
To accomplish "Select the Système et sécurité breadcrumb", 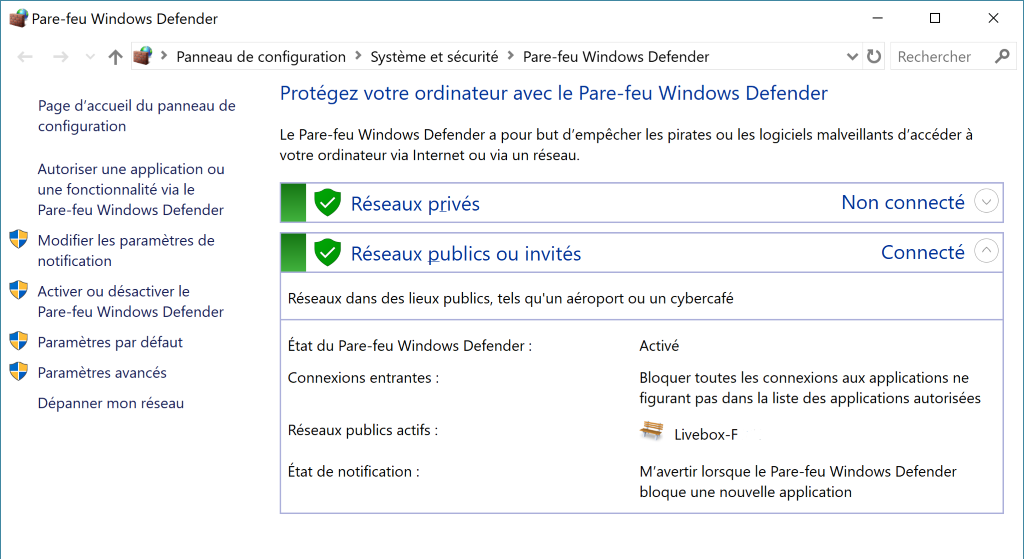I will coord(434,57).
